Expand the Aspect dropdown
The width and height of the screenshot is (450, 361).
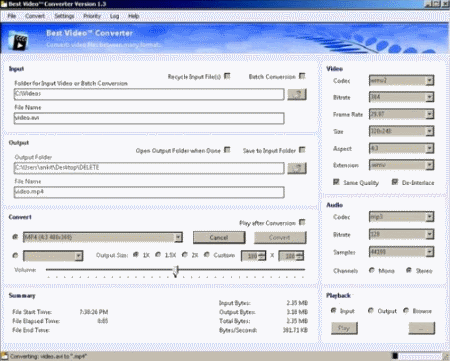pos(429,148)
